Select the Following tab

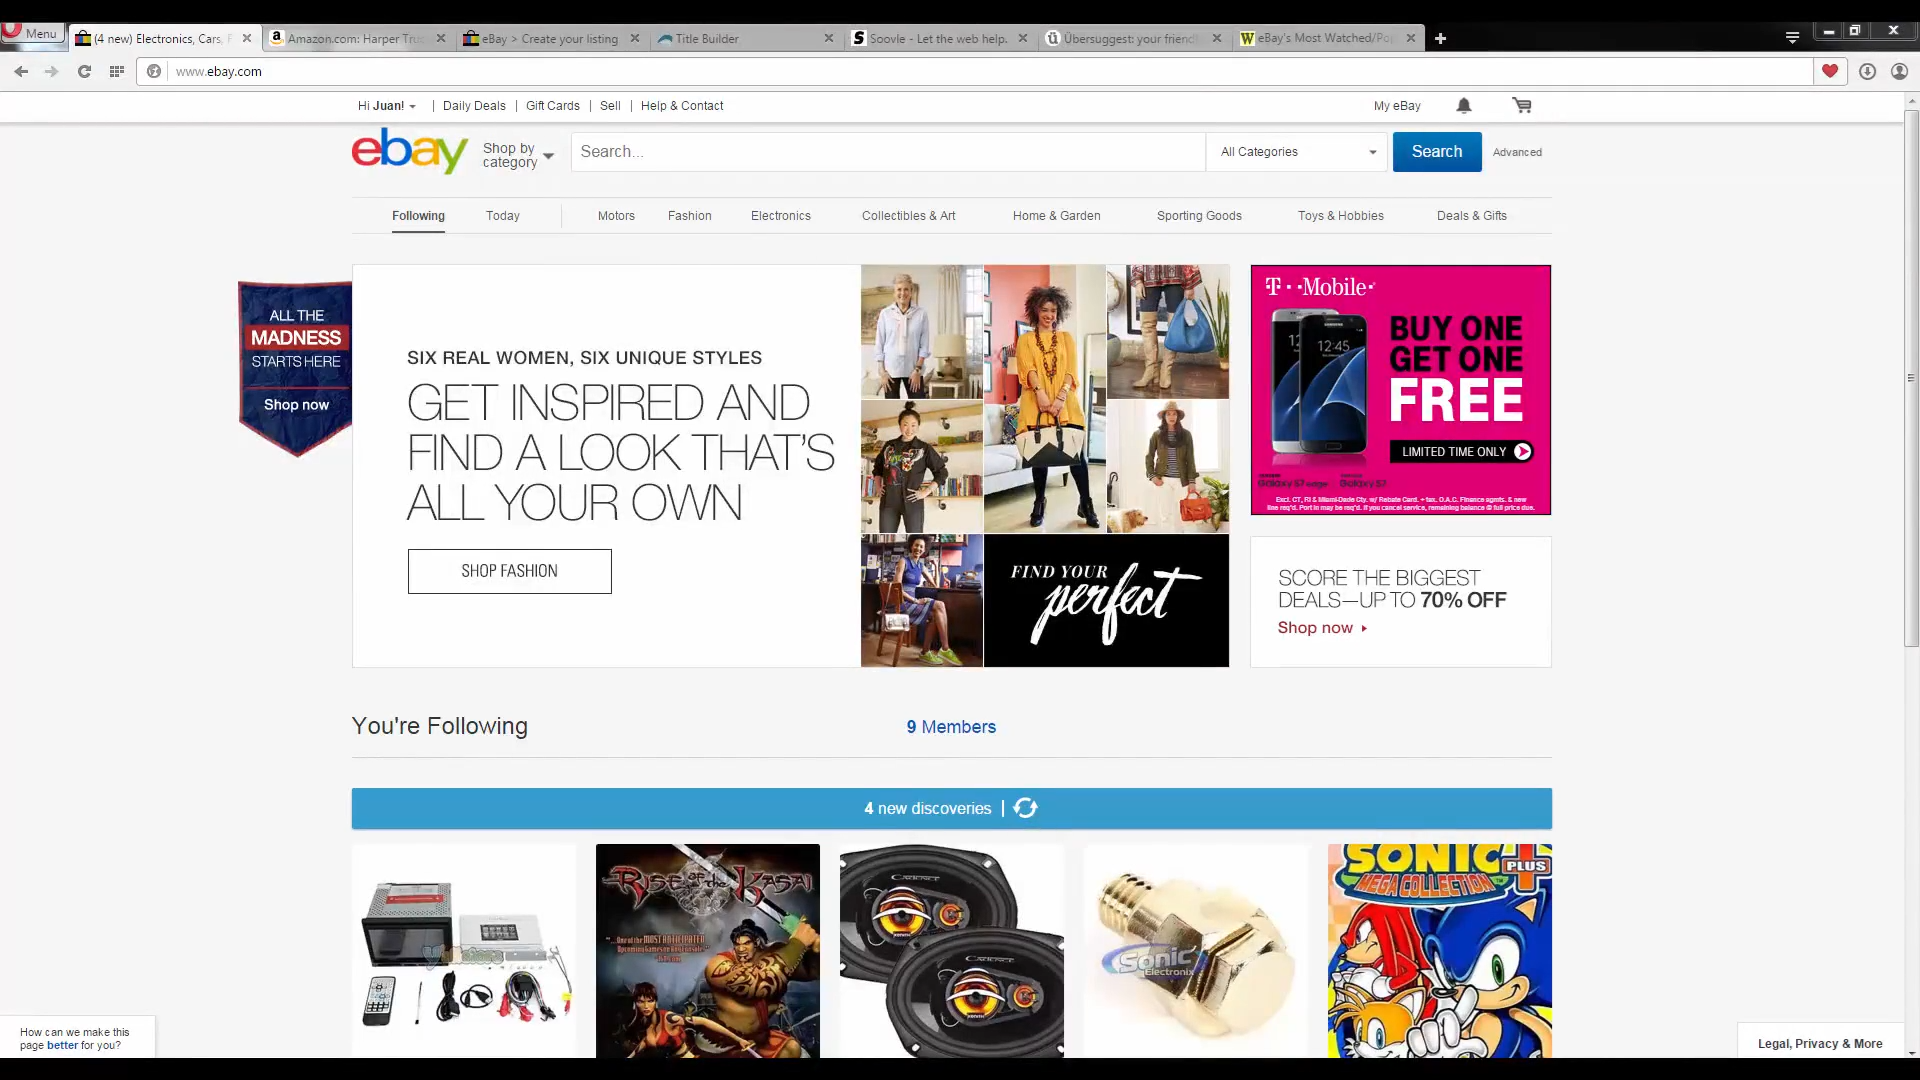tap(417, 215)
